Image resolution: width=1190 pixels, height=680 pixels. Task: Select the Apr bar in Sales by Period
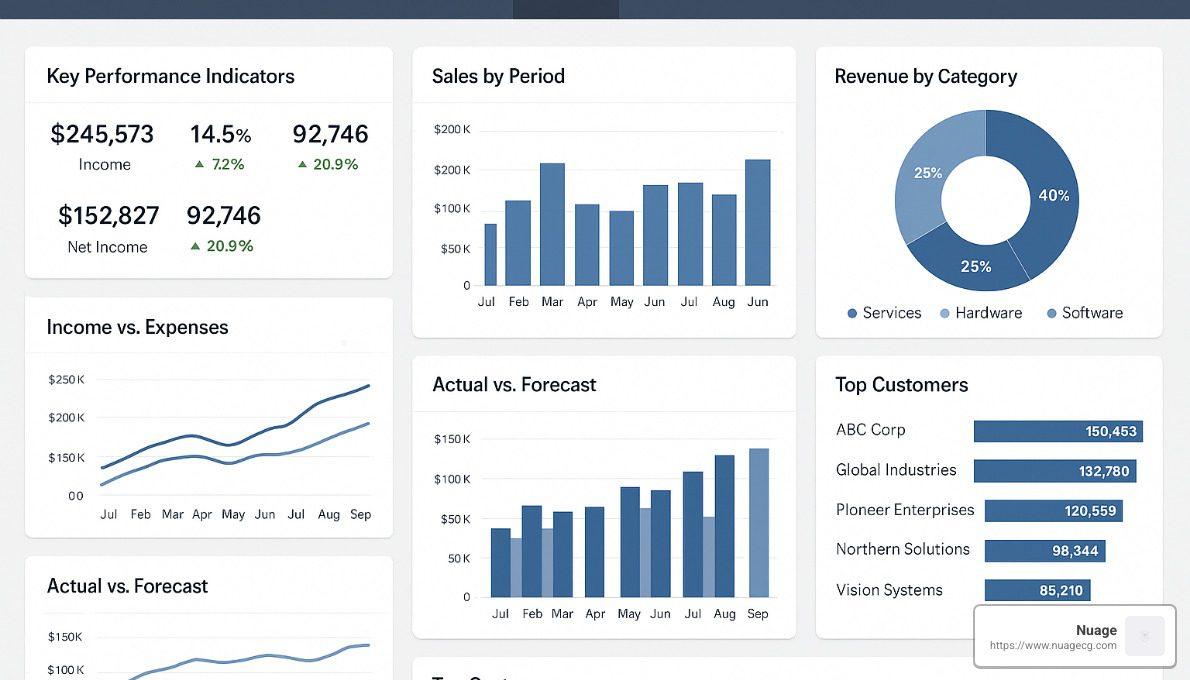pos(587,245)
